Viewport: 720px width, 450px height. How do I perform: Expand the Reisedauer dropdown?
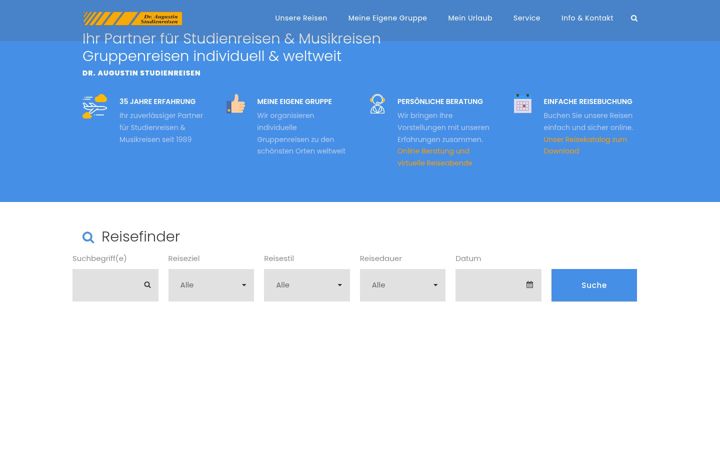[x=403, y=285]
